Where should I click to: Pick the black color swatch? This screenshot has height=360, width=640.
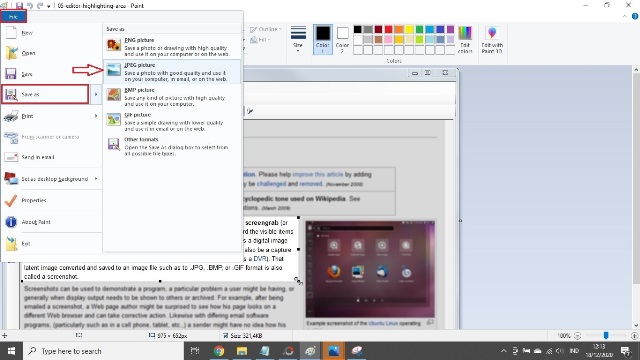click(358, 29)
